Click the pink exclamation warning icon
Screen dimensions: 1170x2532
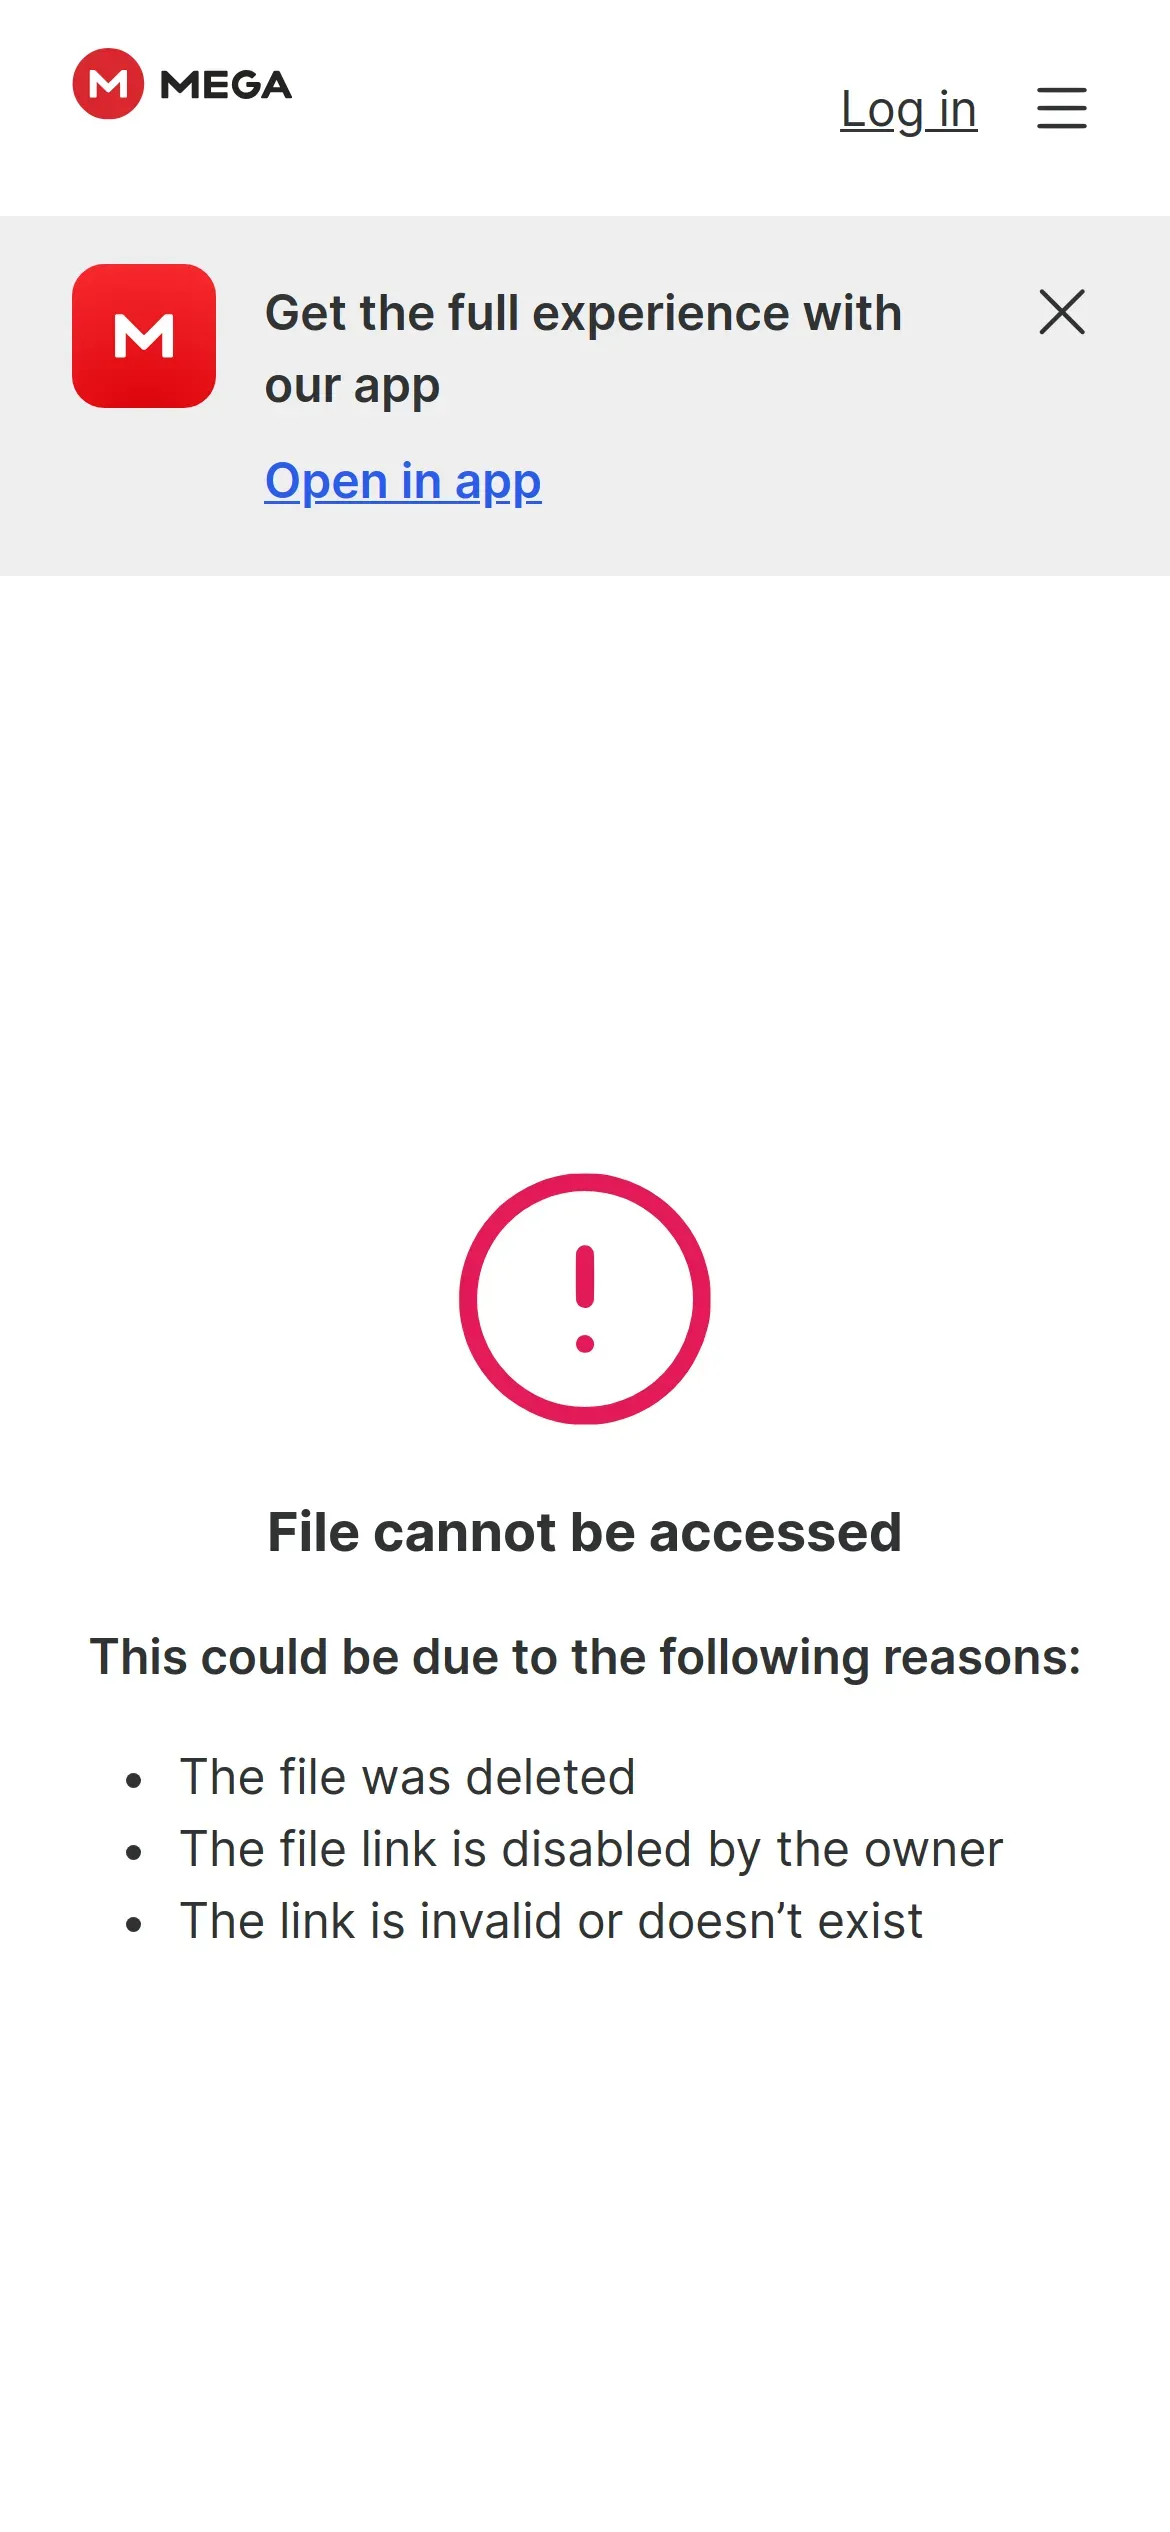click(x=585, y=1299)
